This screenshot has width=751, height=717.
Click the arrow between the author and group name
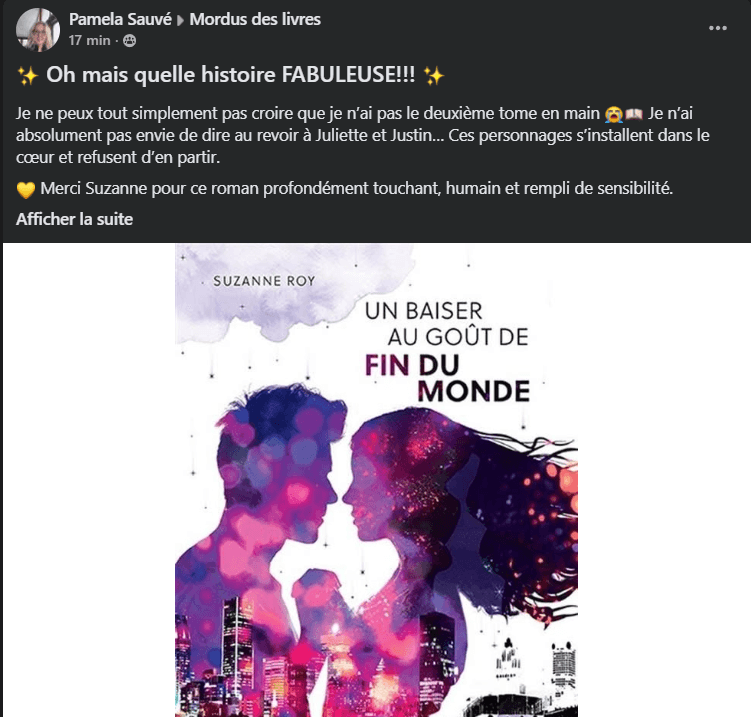(x=180, y=21)
